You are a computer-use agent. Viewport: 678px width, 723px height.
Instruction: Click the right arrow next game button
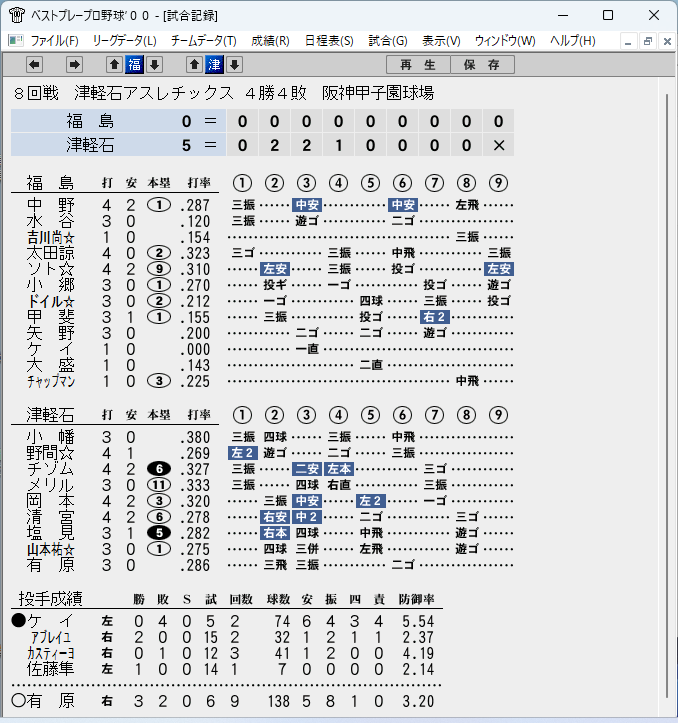74,65
